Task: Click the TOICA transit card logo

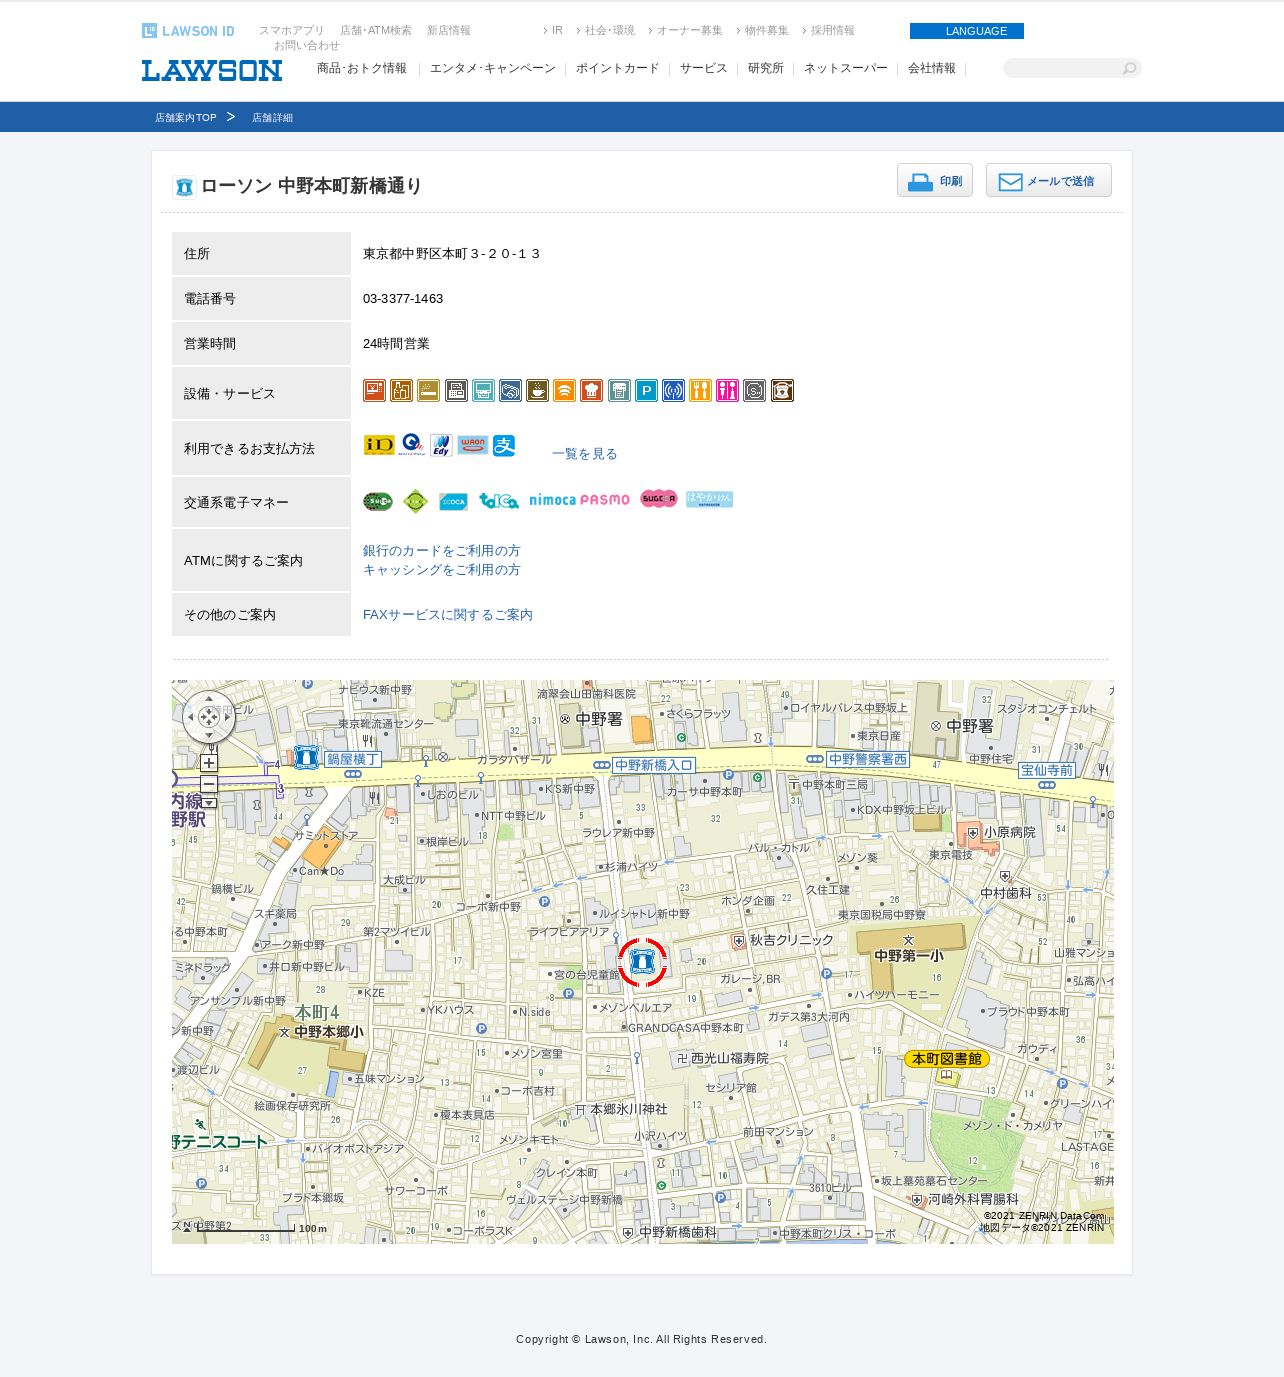Action: coord(498,501)
